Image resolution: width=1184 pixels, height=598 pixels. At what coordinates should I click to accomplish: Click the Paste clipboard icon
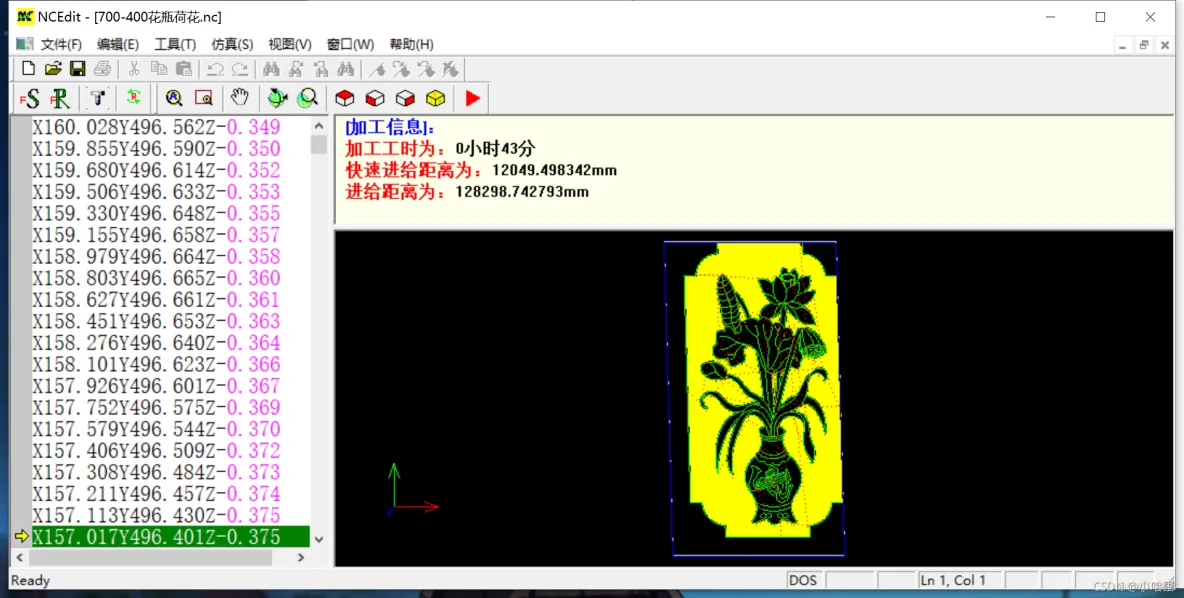tap(183, 69)
